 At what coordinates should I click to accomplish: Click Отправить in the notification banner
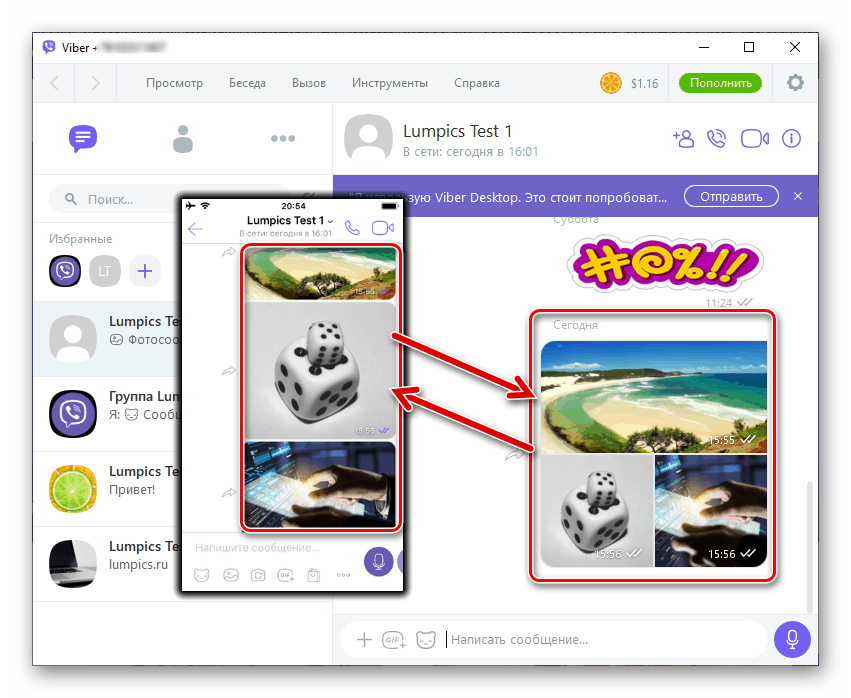[x=731, y=196]
